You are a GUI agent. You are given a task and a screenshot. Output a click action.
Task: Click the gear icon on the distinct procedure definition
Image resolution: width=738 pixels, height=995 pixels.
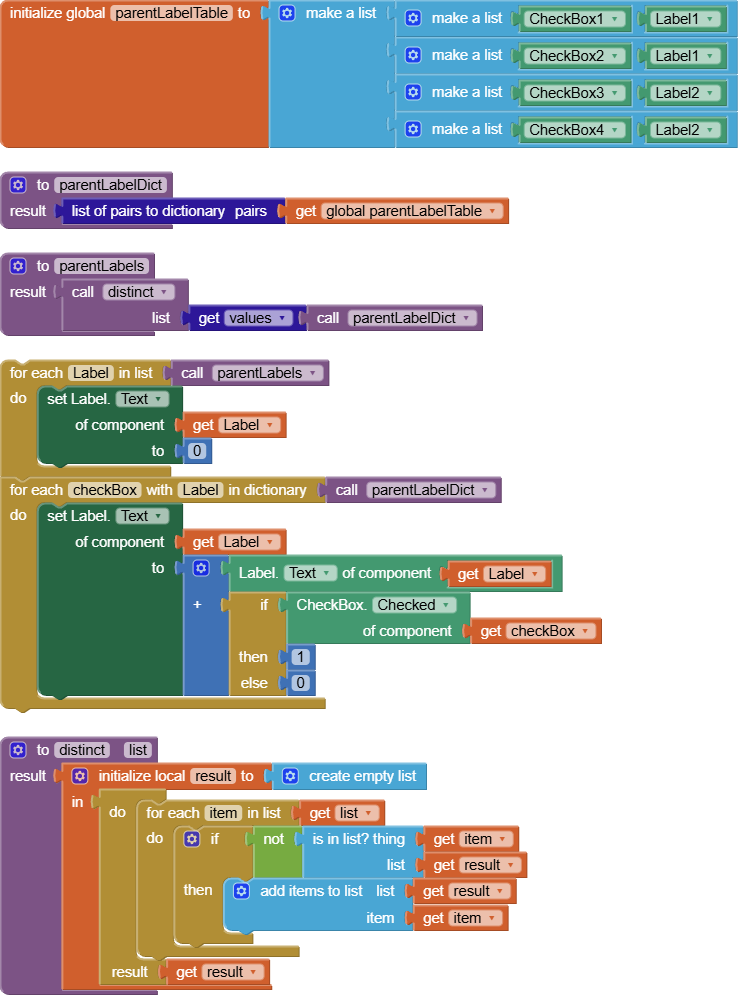(17, 750)
